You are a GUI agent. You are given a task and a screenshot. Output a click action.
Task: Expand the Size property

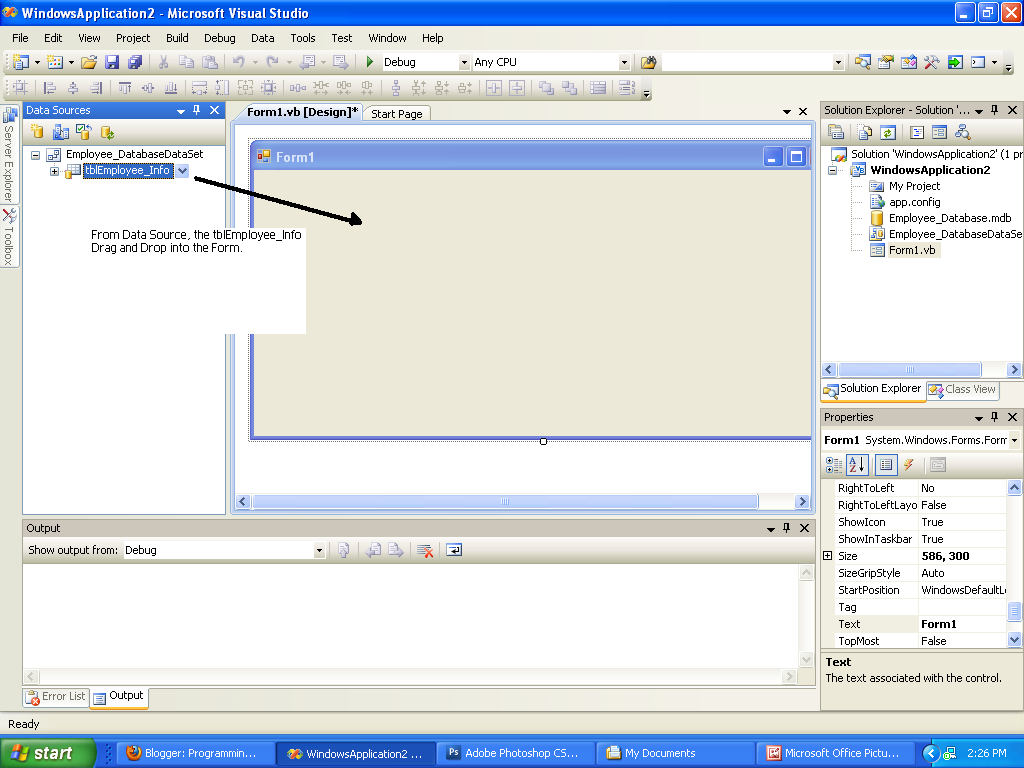pyautogui.click(x=827, y=556)
